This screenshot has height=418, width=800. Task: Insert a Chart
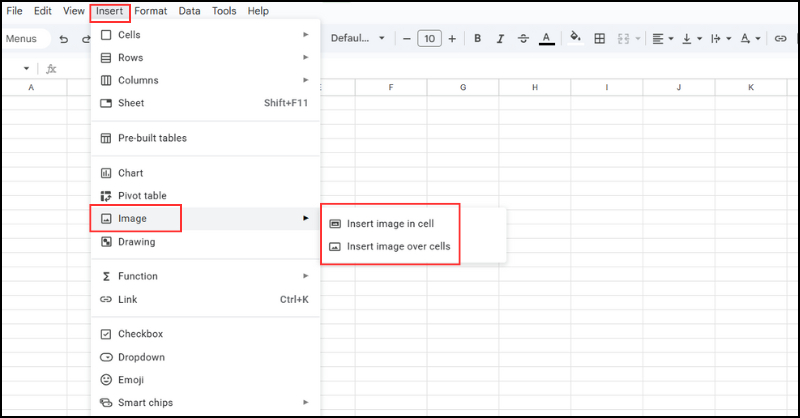[206, 173]
